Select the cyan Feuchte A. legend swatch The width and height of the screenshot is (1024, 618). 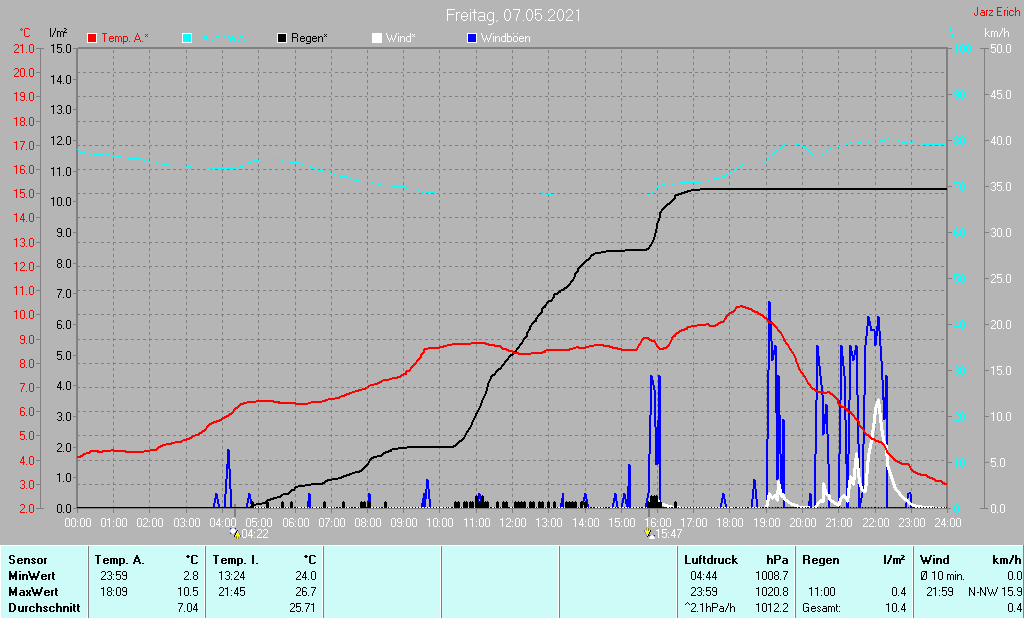(x=187, y=39)
